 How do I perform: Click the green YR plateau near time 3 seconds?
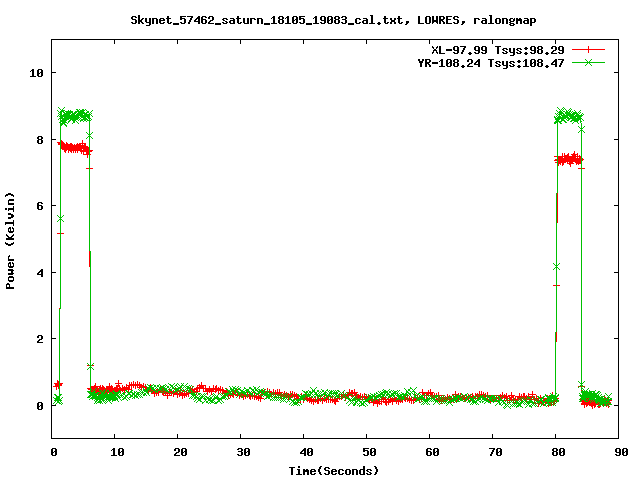(75, 117)
